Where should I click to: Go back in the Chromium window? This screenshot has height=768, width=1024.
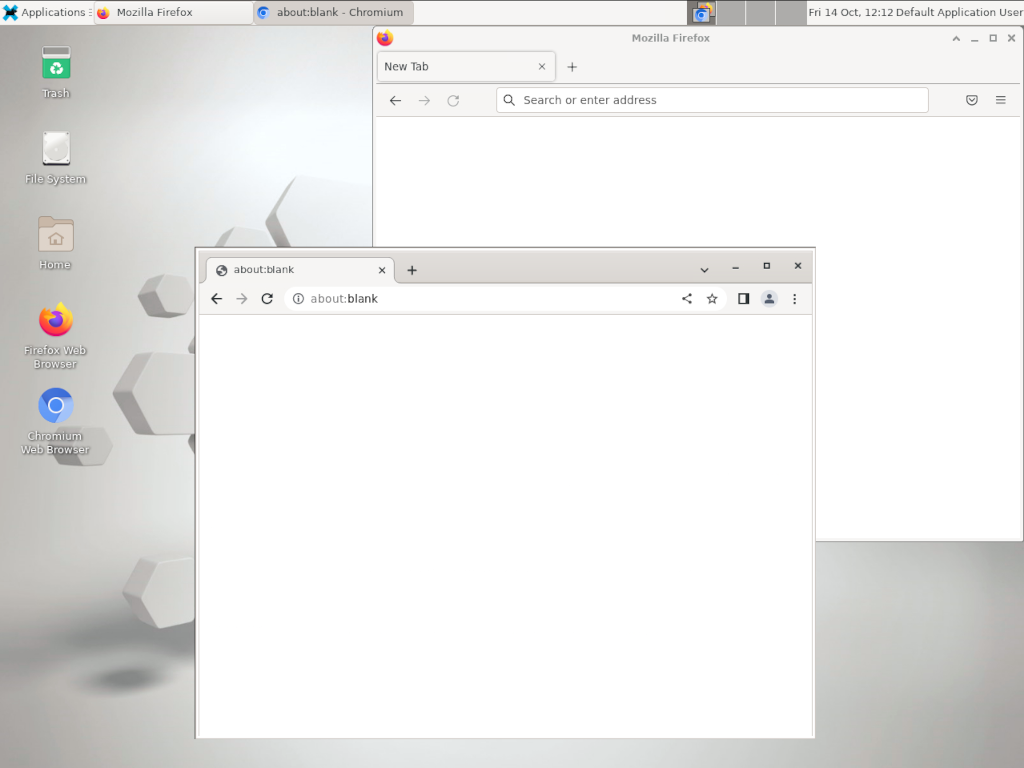(x=217, y=298)
